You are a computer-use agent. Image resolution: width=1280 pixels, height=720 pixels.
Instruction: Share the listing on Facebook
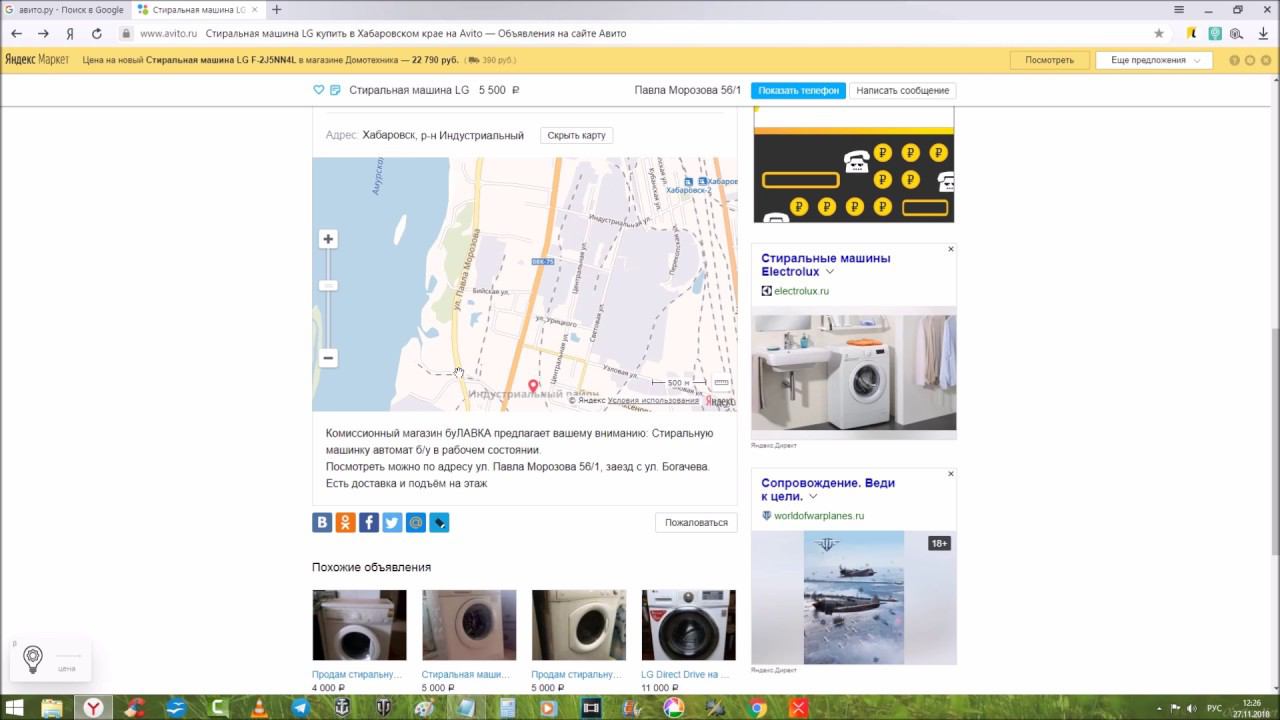(369, 522)
